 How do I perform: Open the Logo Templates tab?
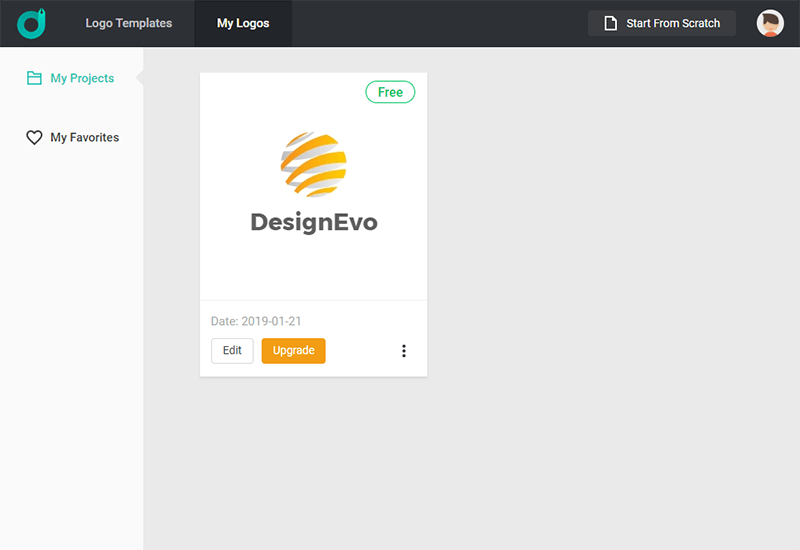(128, 23)
